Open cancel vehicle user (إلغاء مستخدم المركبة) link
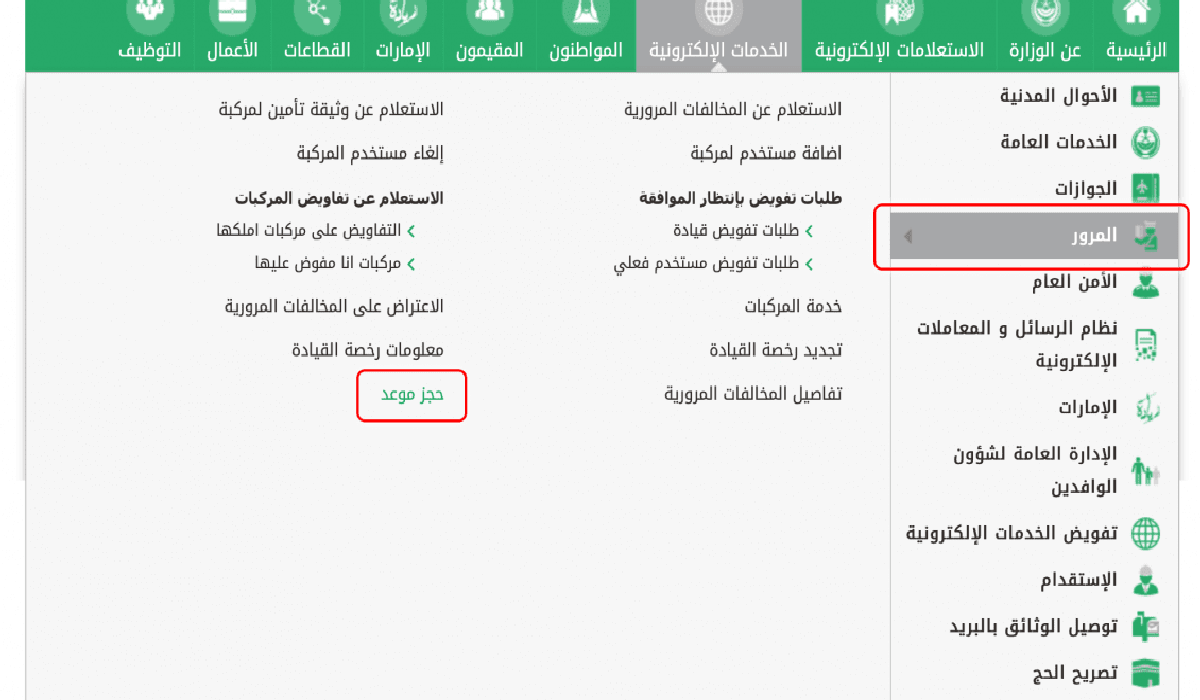 click(x=370, y=154)
